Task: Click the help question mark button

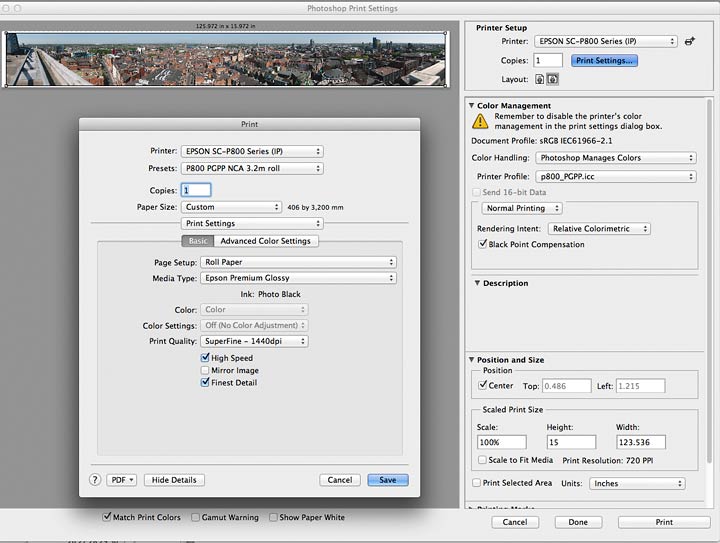Action: point(95,480)
